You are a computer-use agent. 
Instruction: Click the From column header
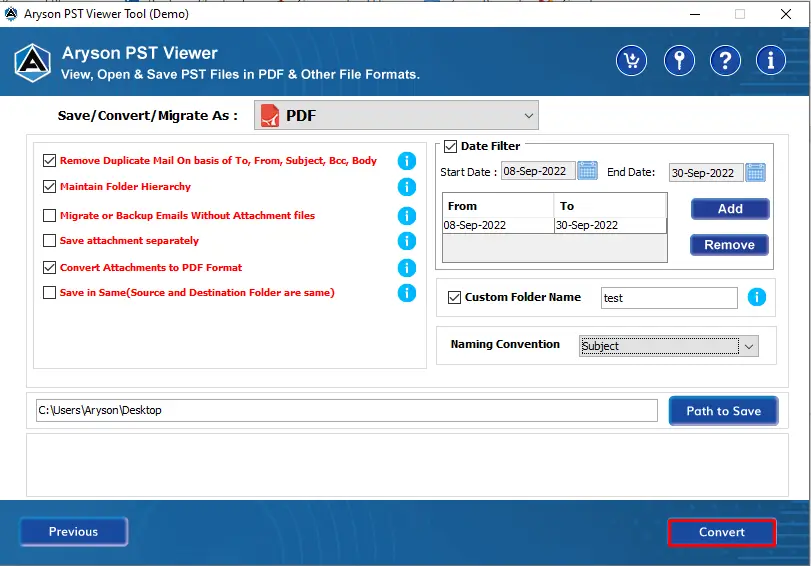(498, 206)
